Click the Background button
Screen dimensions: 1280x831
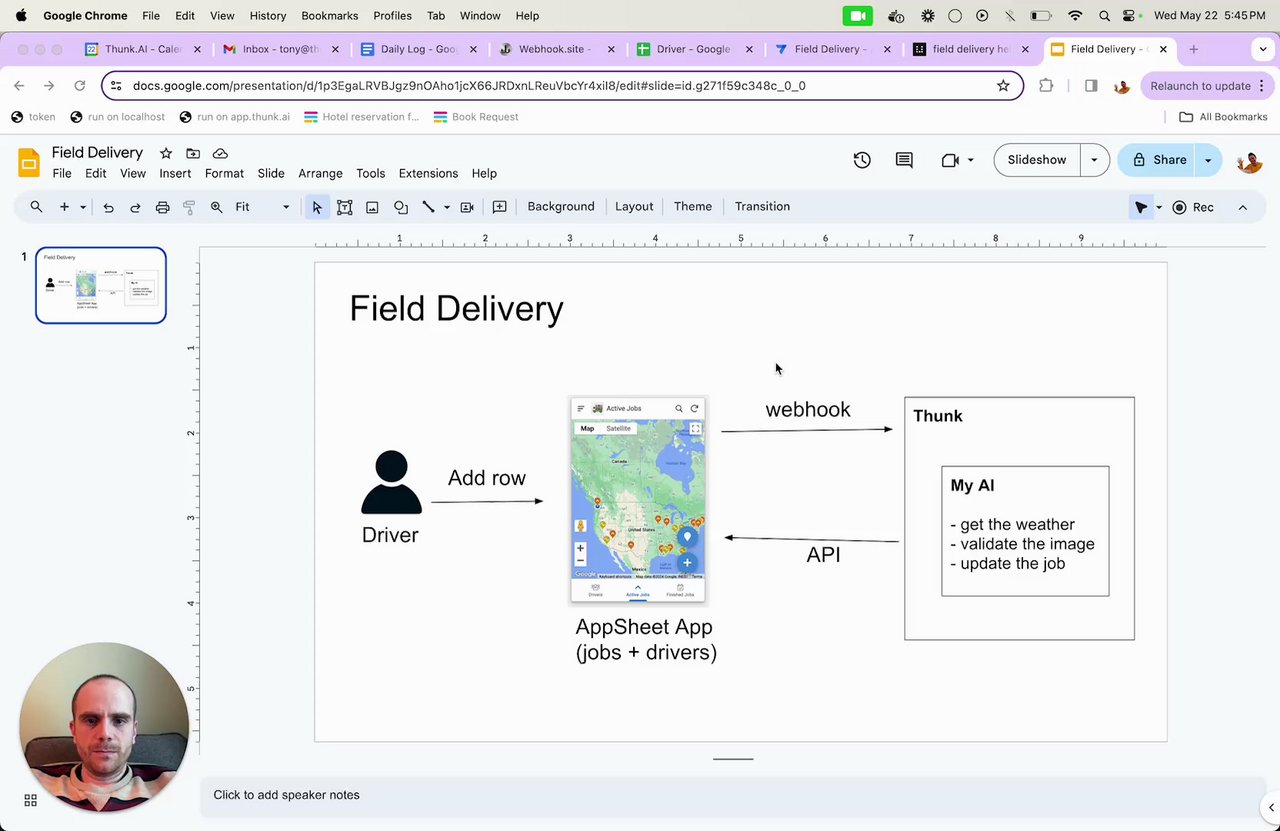[x=561, y=207]
